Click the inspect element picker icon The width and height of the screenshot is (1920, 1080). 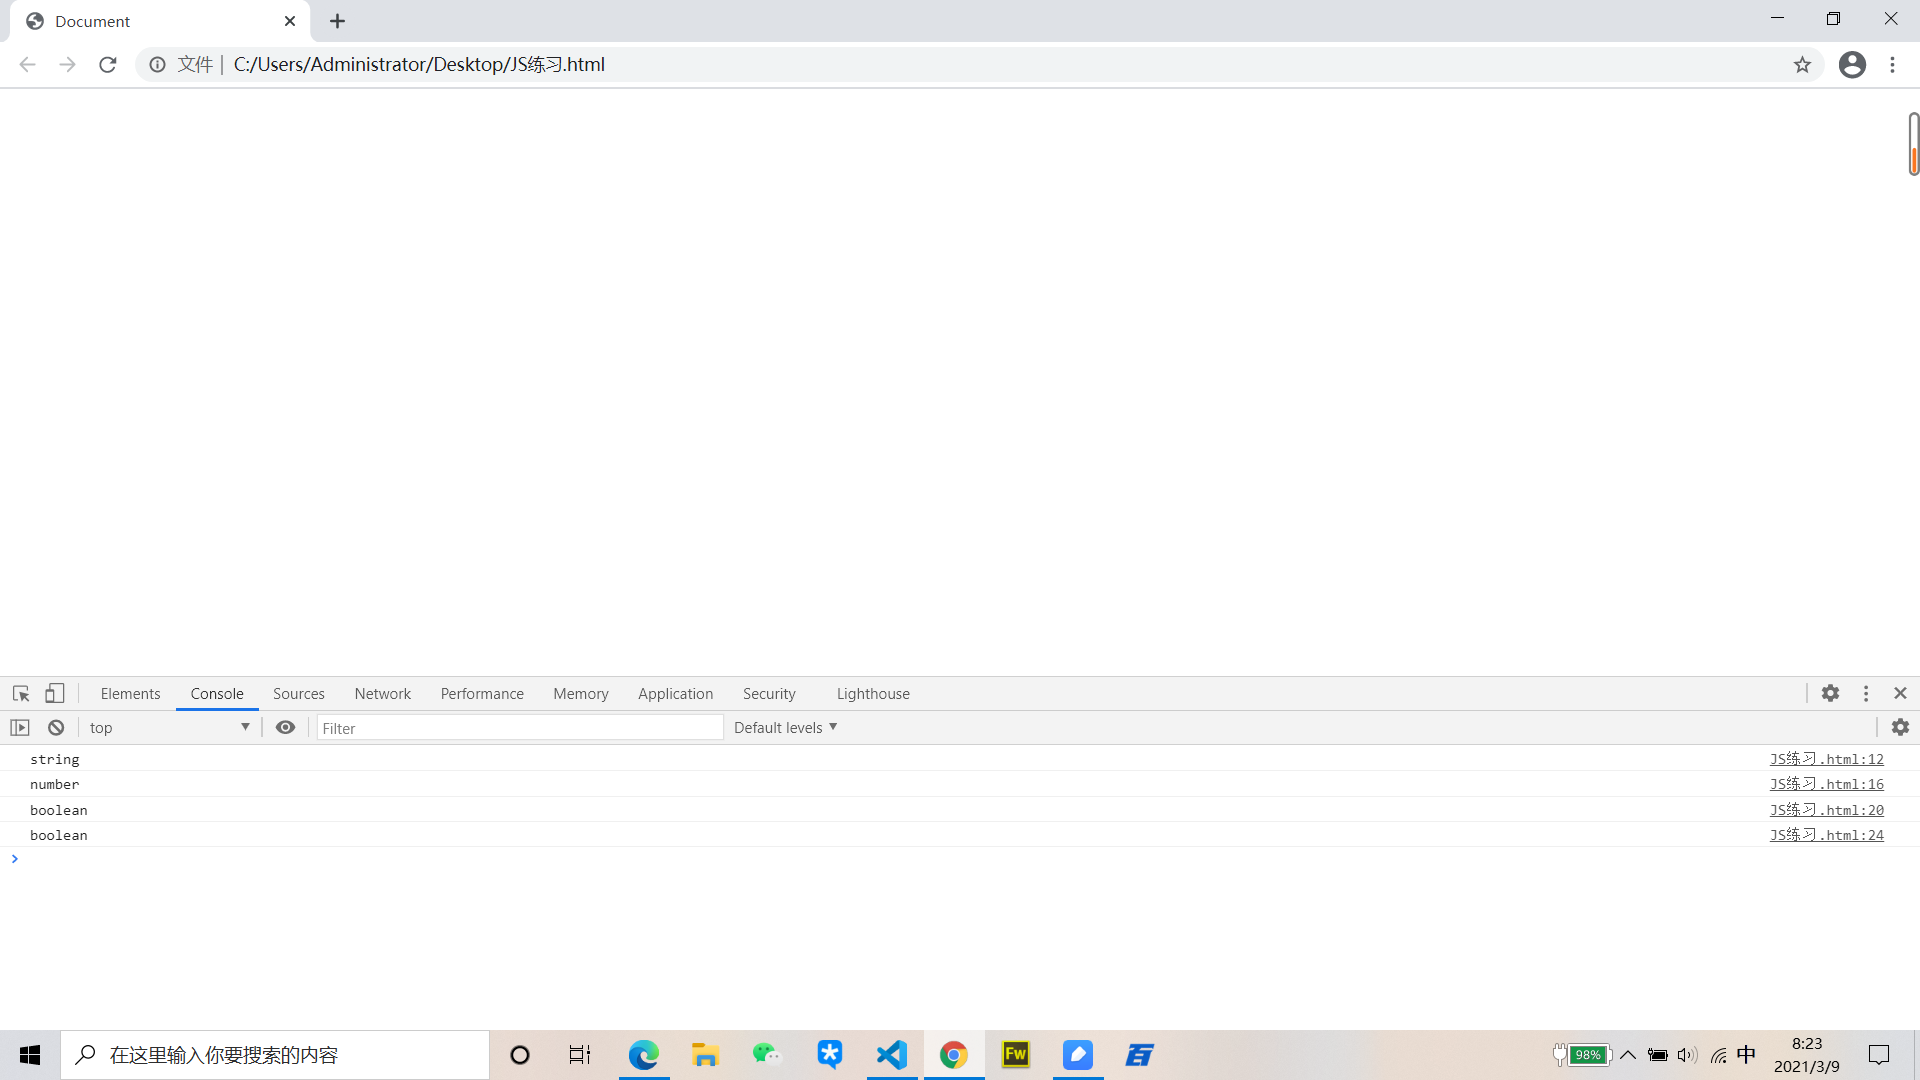click(x=21, y=693)
